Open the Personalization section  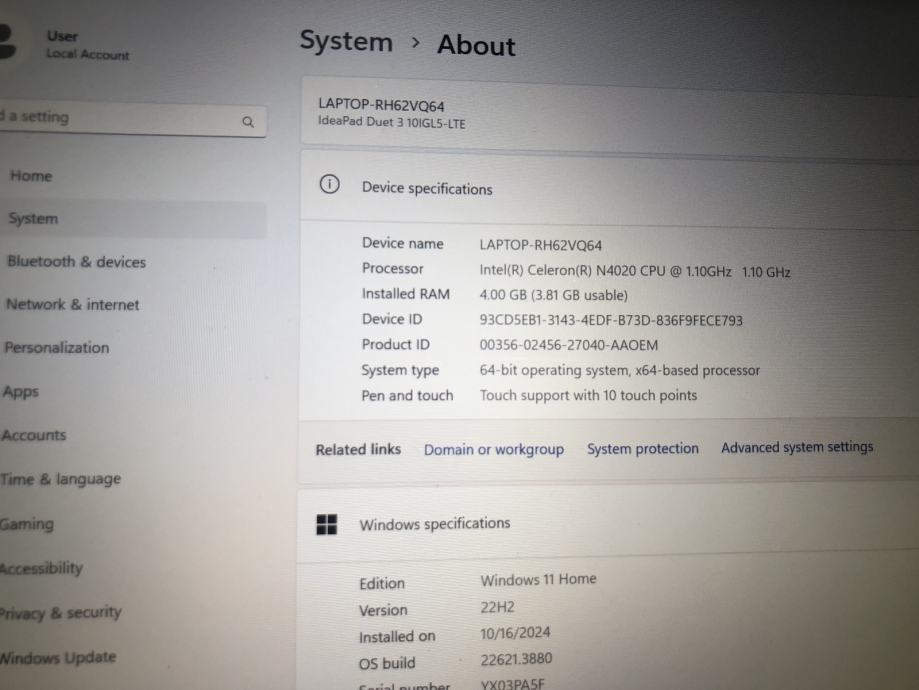(x=56, y=348)
